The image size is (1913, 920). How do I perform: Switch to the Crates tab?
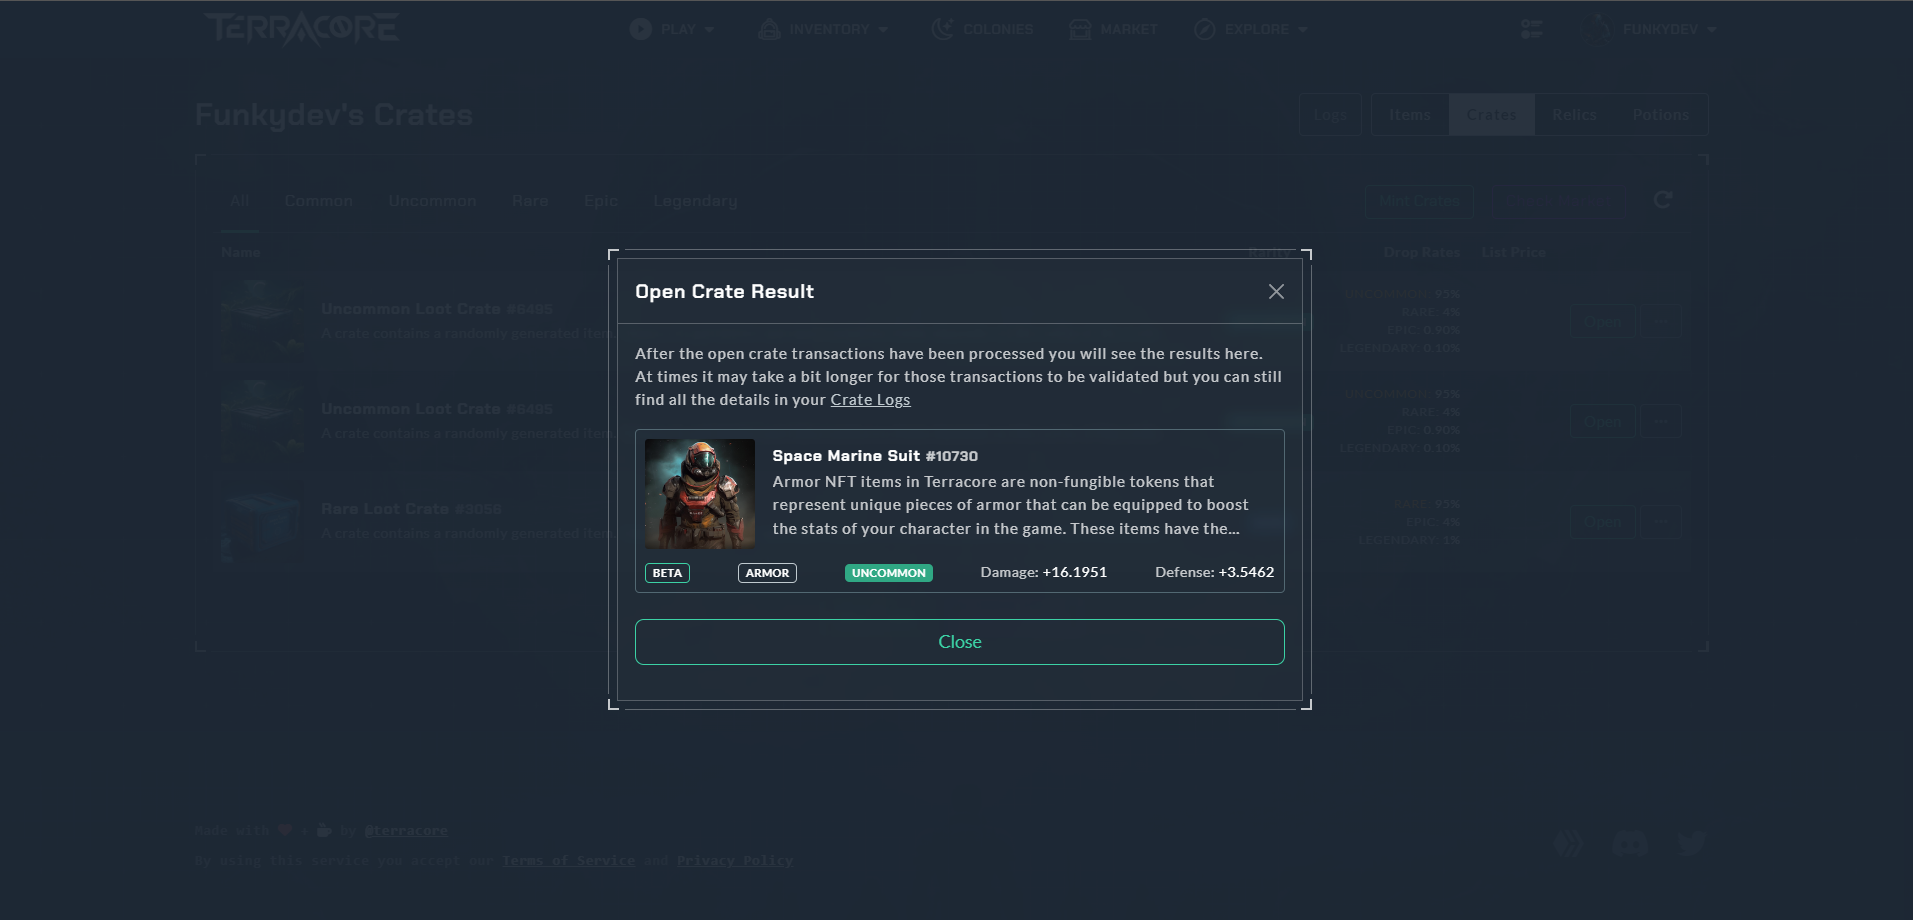pos(1492,115)
